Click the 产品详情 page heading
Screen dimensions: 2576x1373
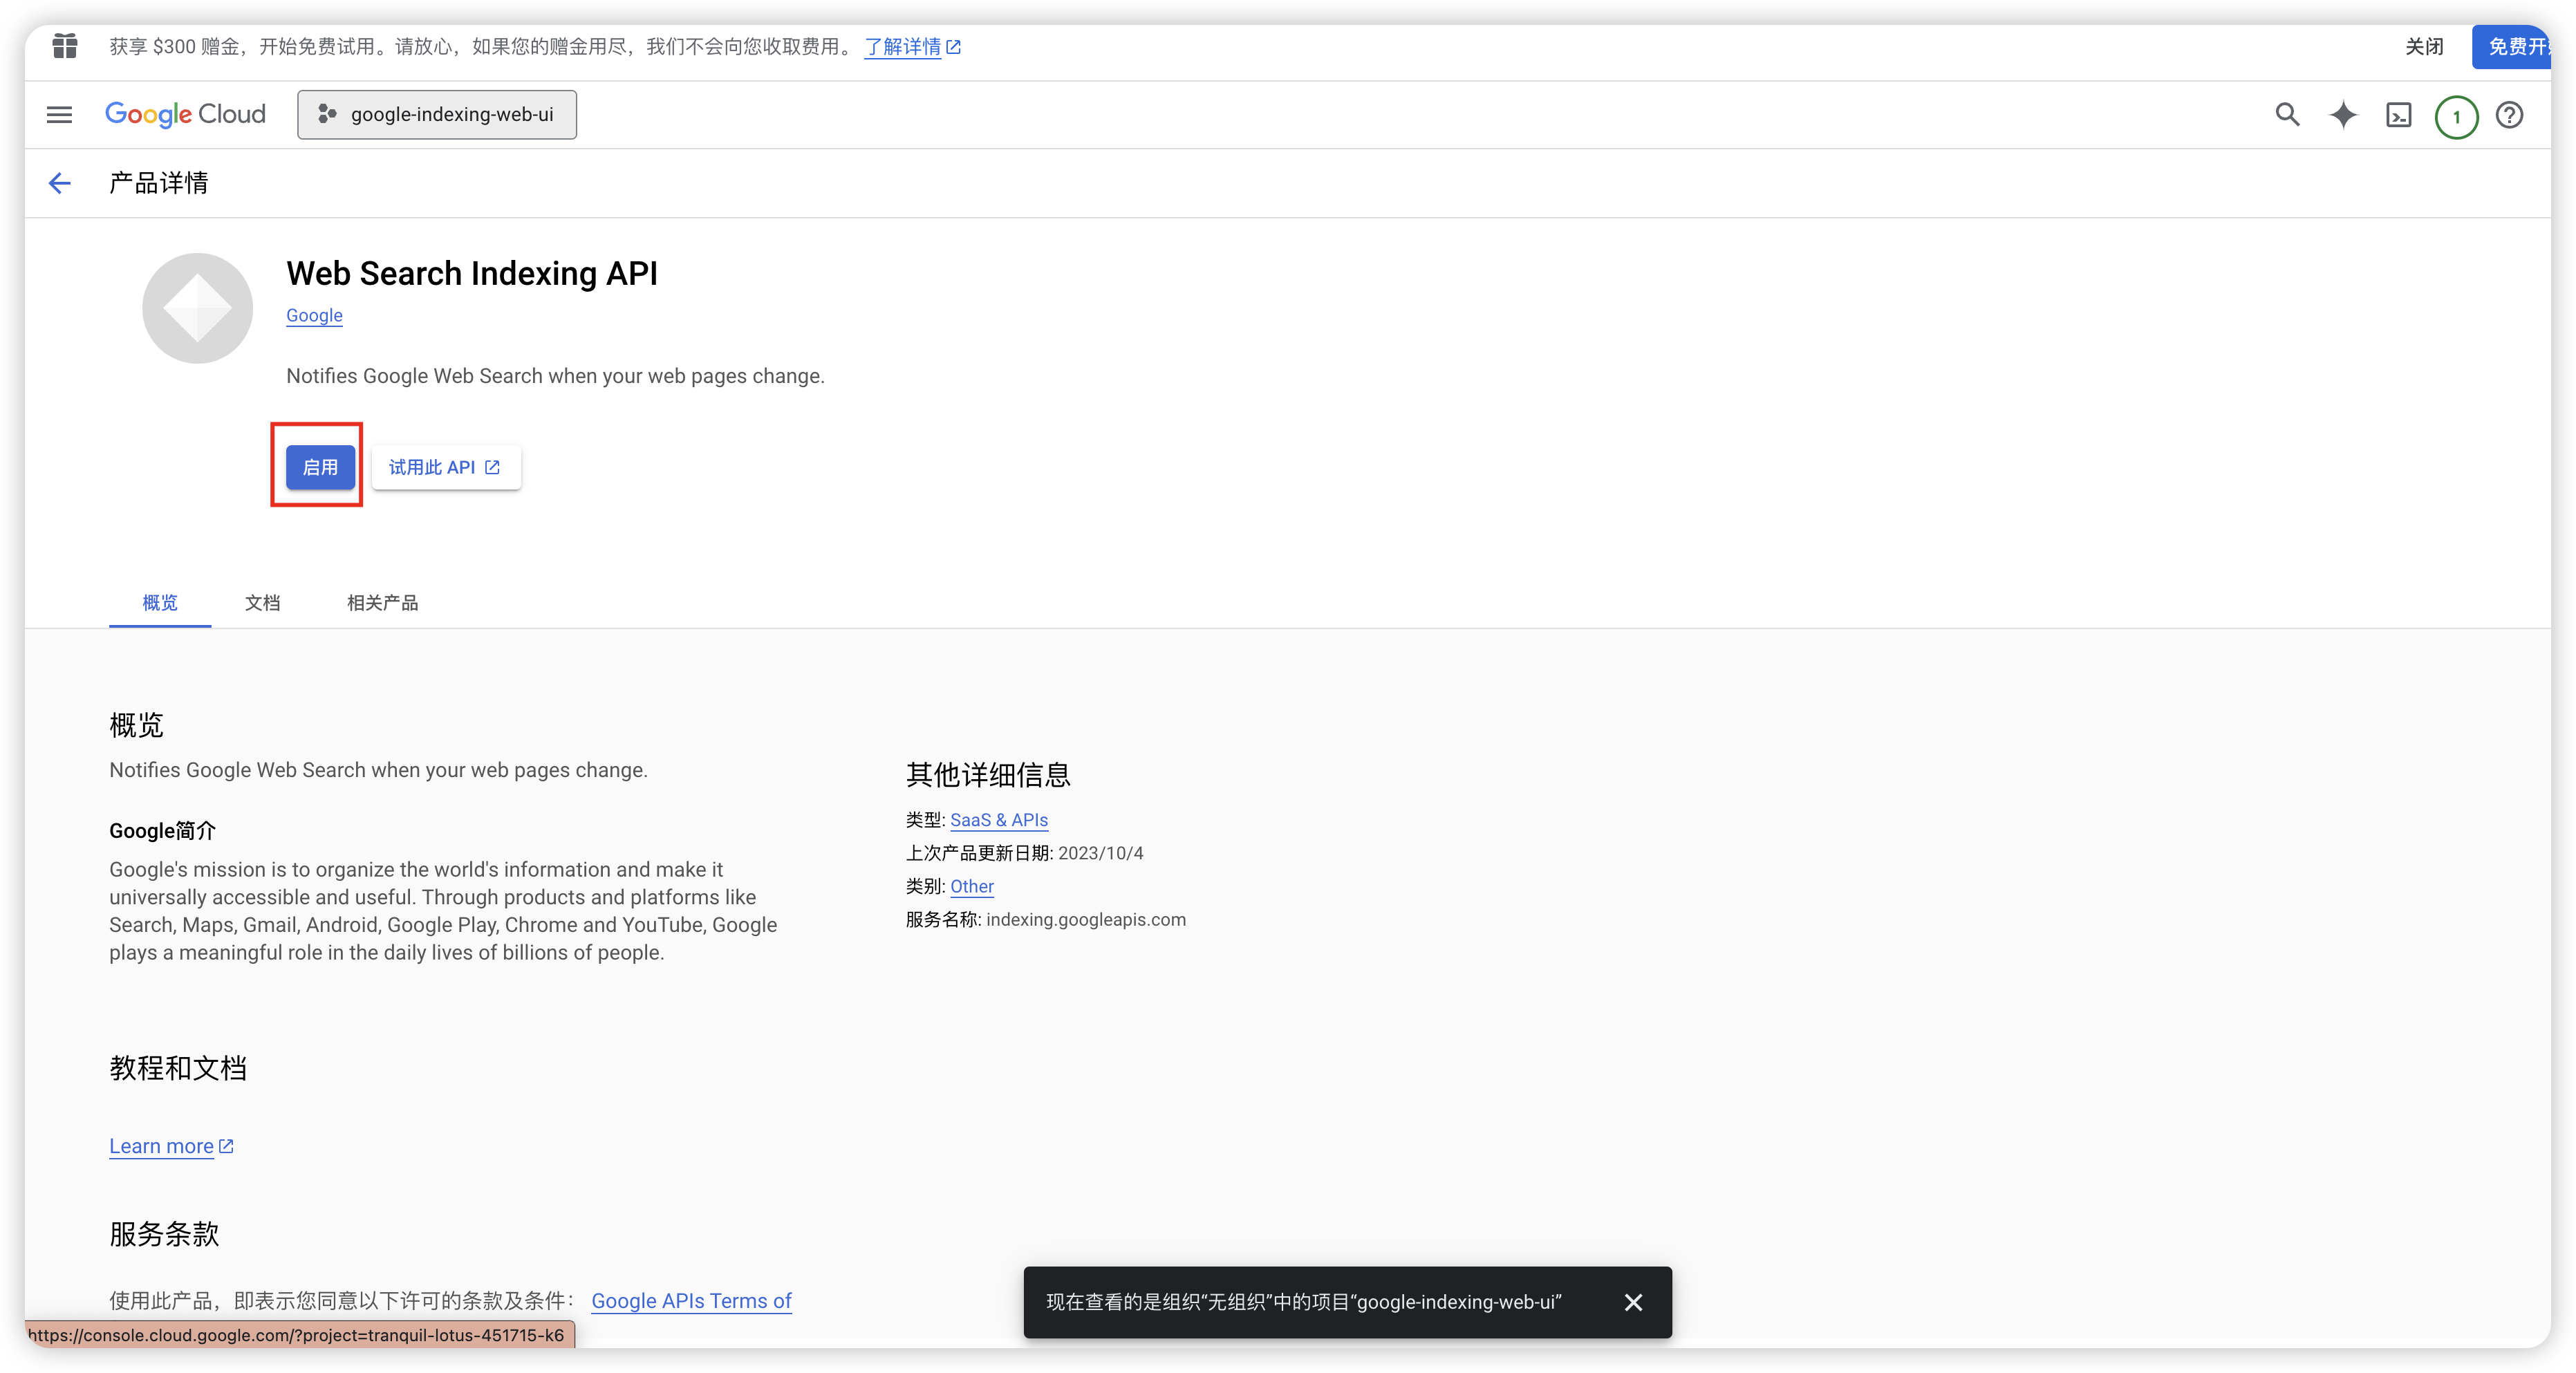click(x=158, y=183)
